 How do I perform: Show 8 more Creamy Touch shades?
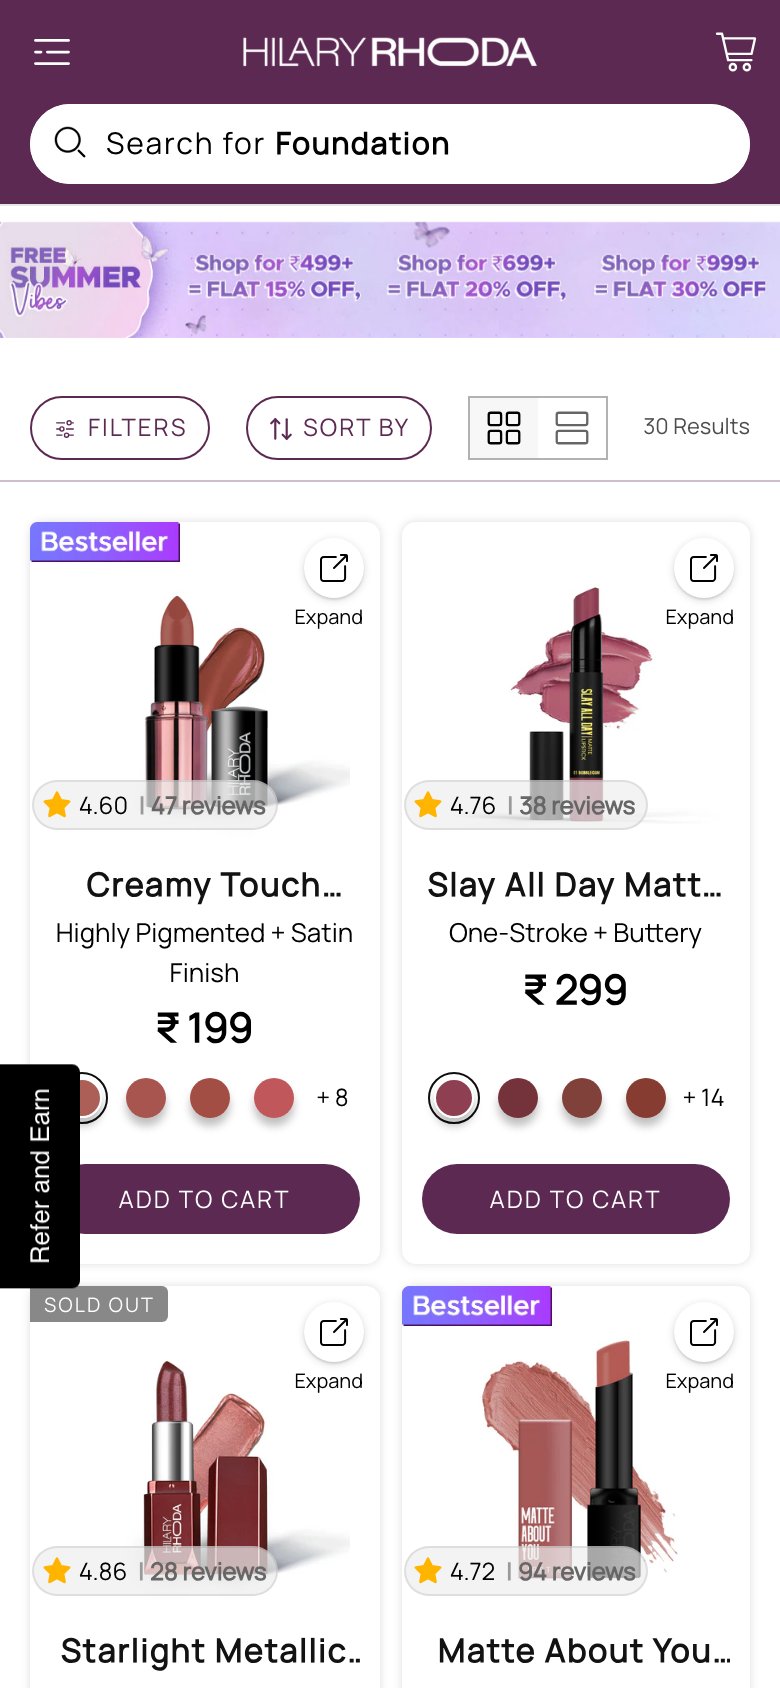pyautogui.click(x=332, y=1098)
